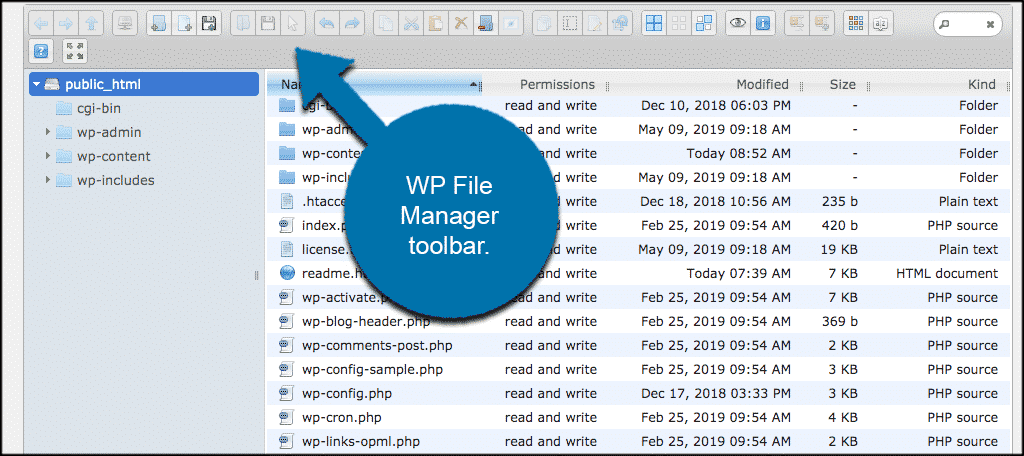Click Select all icon
The height and width of the screenshot is (456, 1024).
[654, 24]
